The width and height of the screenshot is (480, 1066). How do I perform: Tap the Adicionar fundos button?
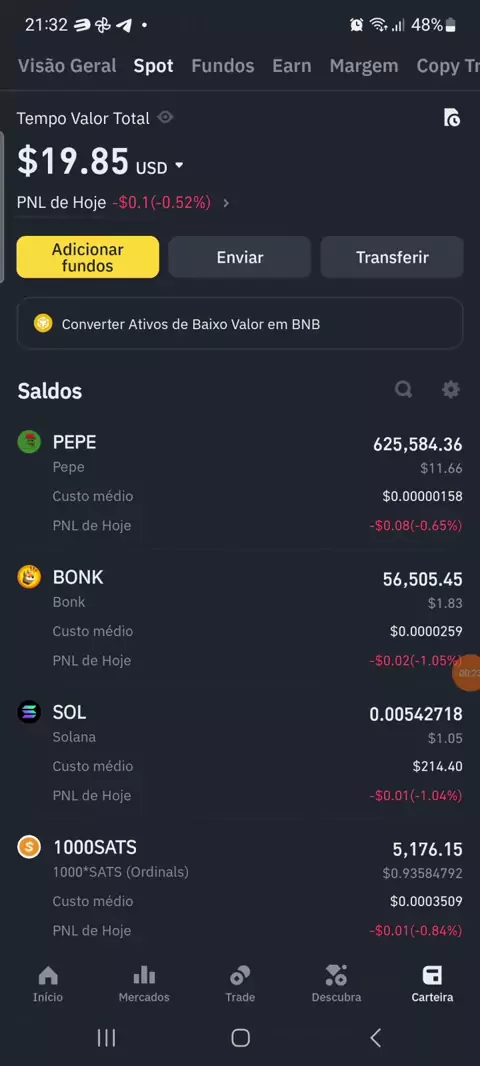click(x=88, y=257)
